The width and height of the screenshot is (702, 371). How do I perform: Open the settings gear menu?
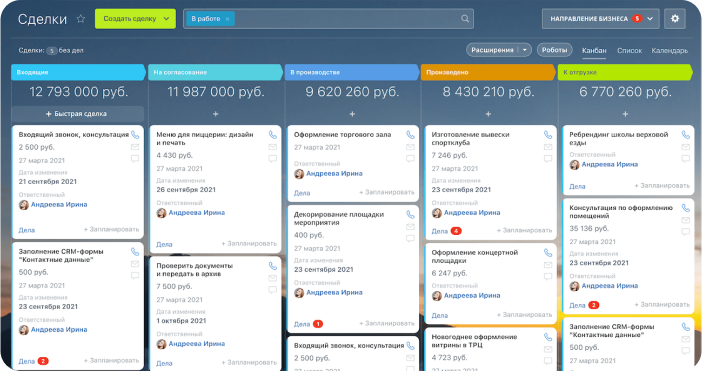[x=675, y=19]
